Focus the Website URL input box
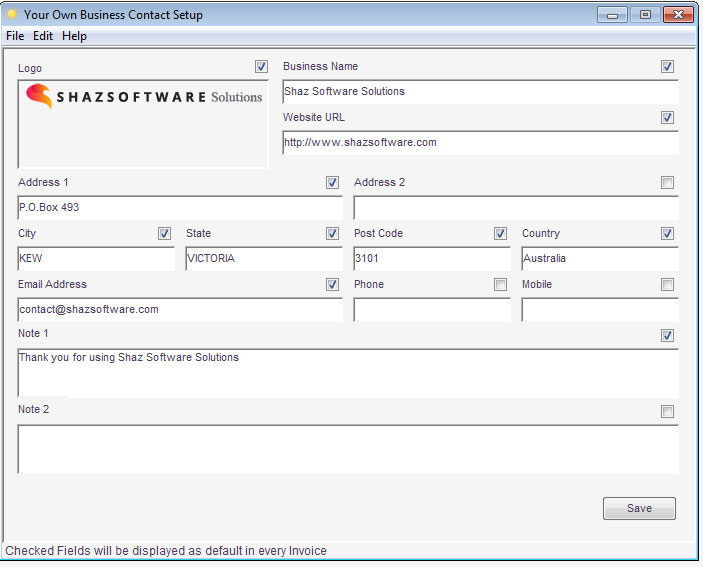Screen dimensions: 703x567 [x=480, y=143]
